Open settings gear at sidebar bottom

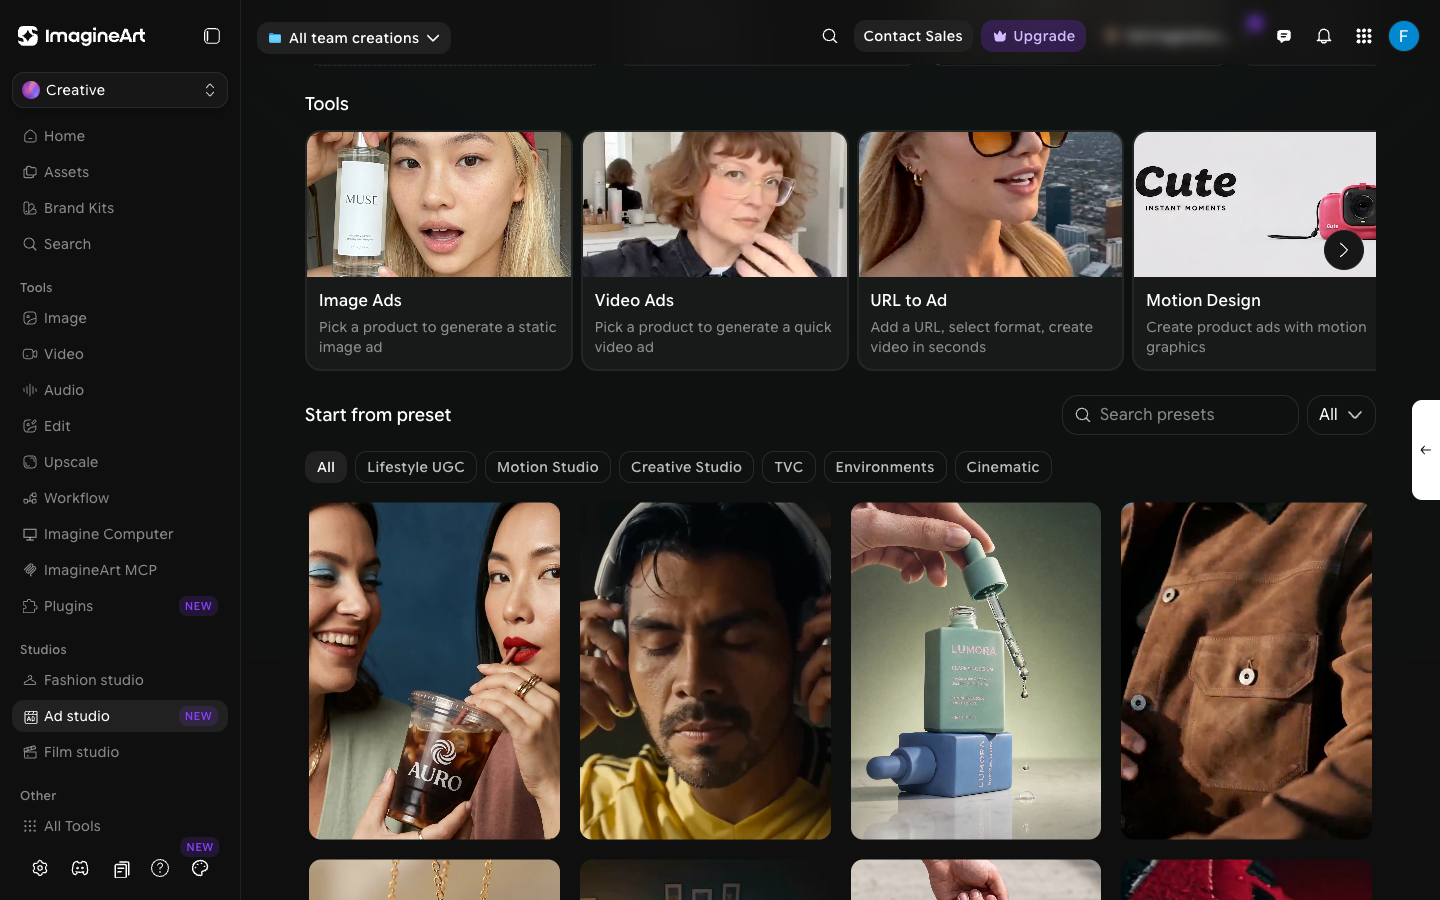click(x=40, y=868)
